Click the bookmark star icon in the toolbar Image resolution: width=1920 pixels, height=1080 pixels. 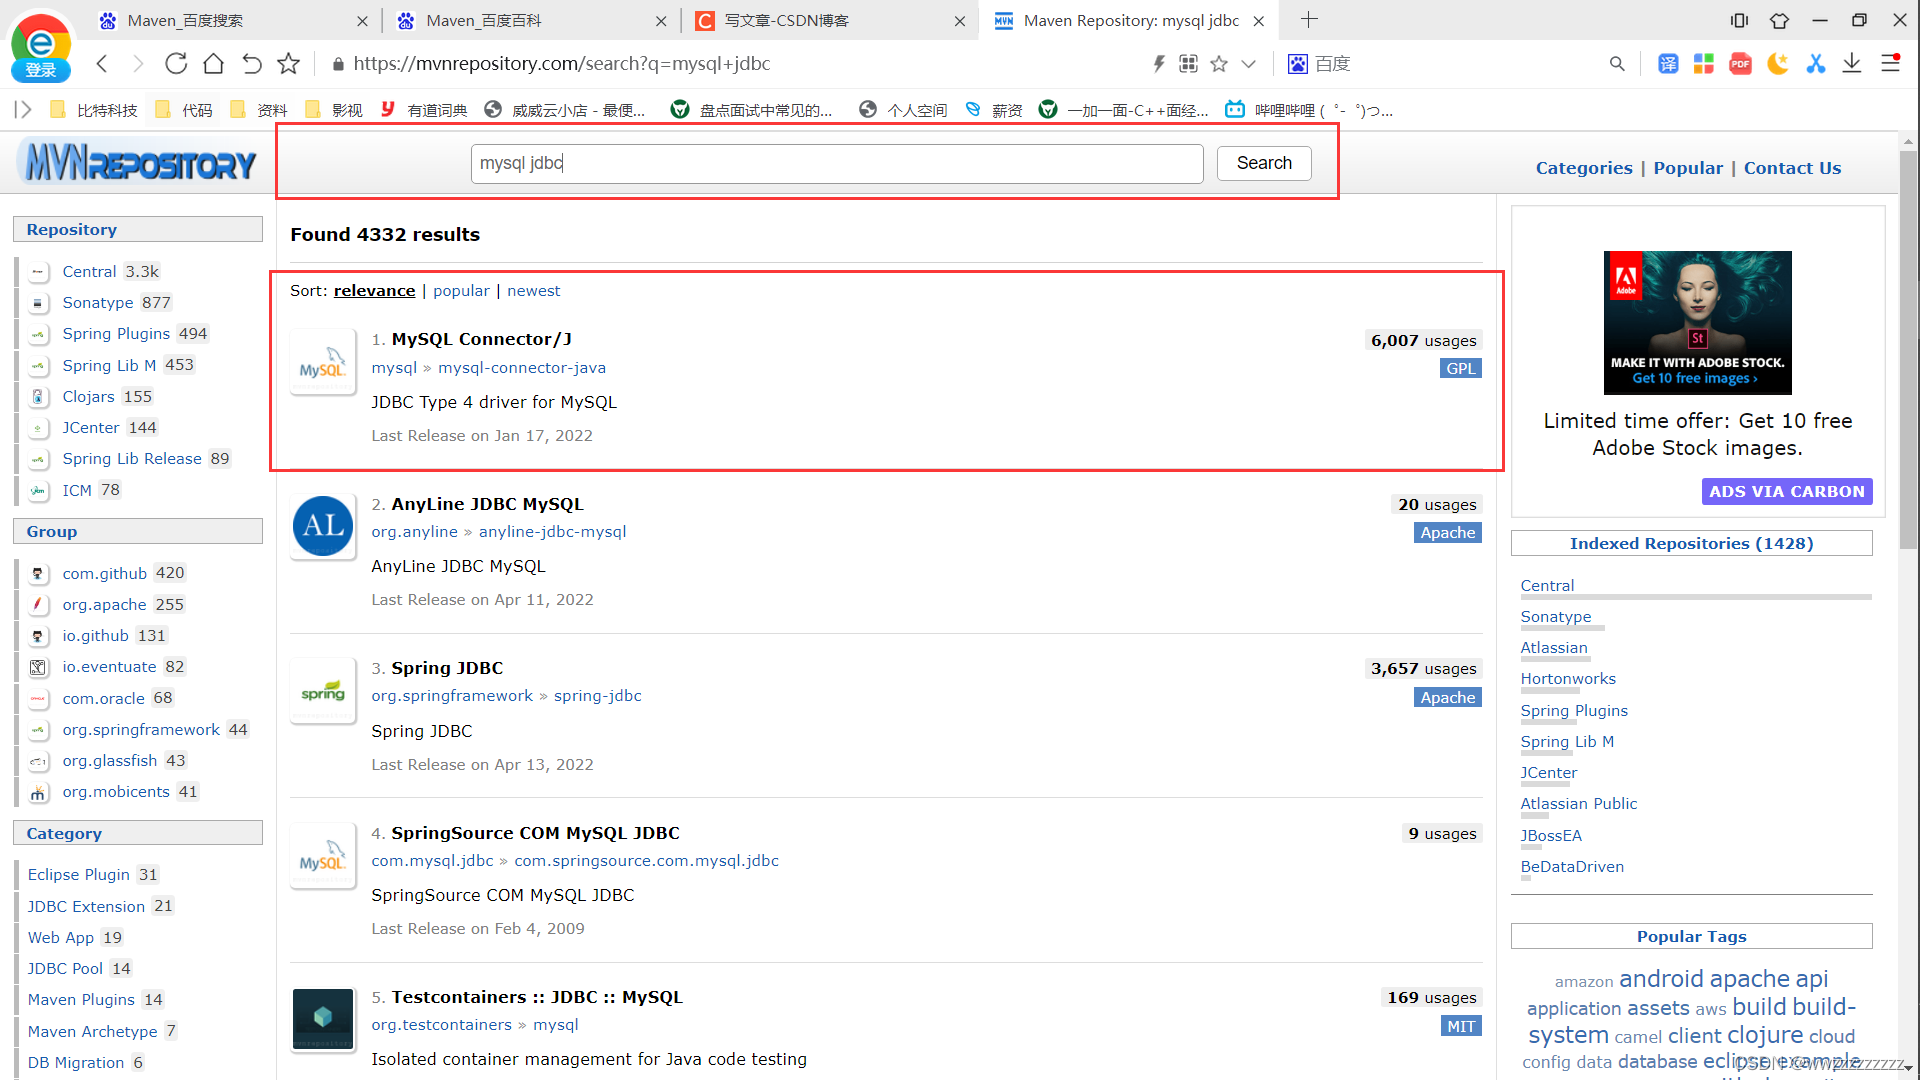click(289, 64)
